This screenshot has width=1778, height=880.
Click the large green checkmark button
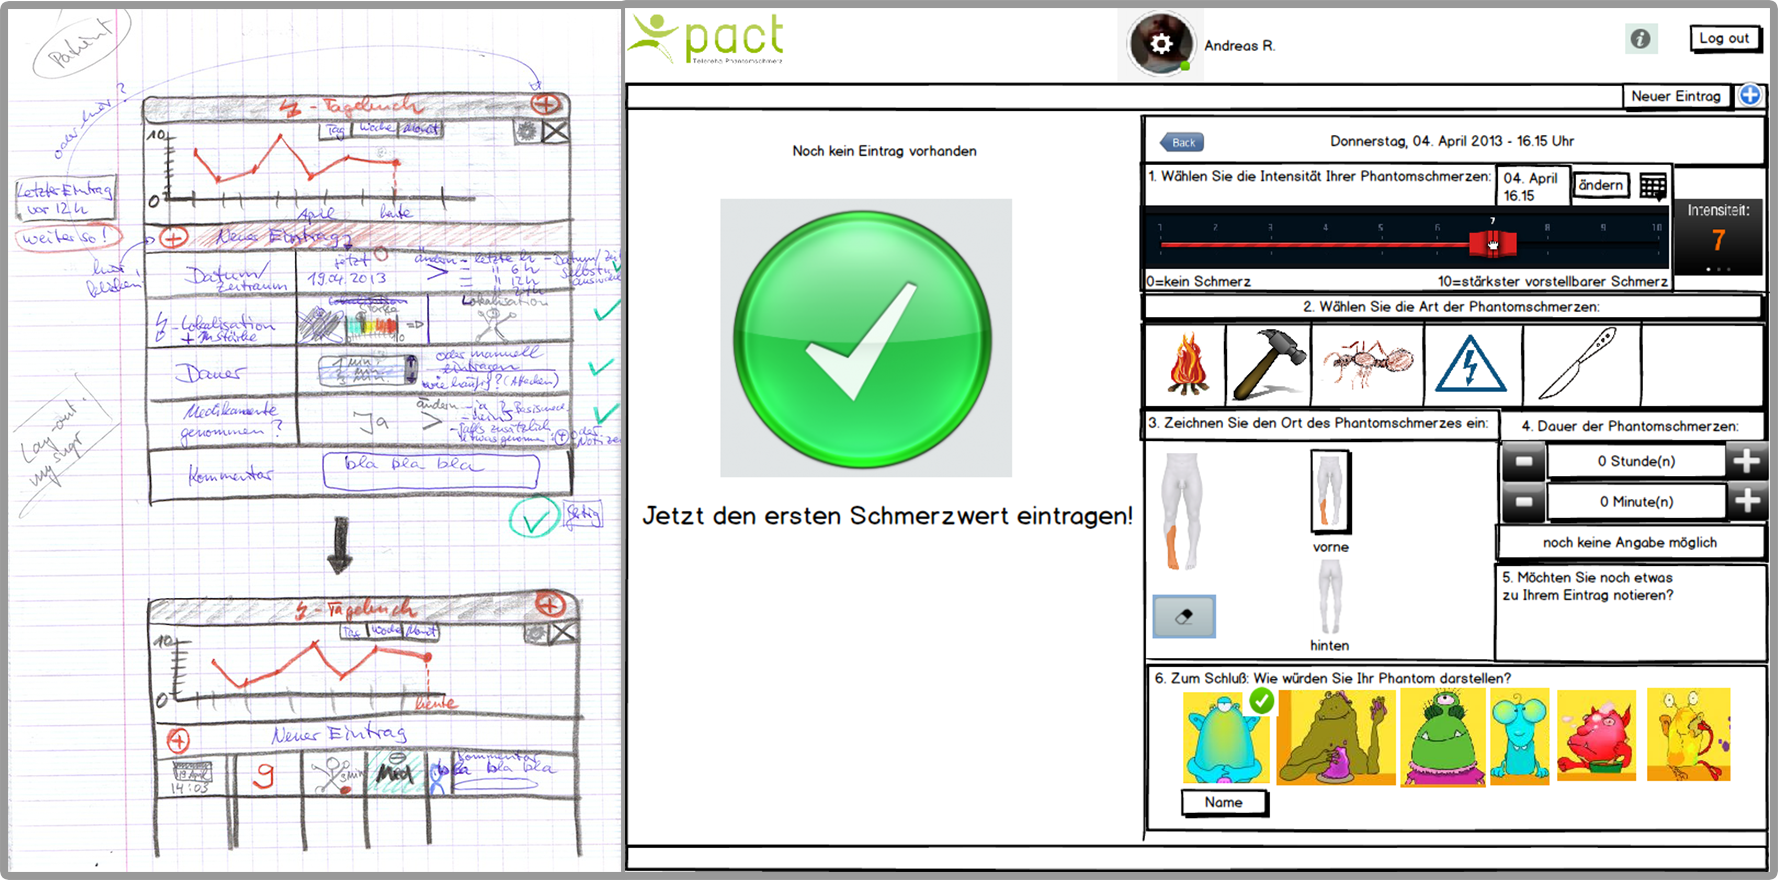[864, 339]
